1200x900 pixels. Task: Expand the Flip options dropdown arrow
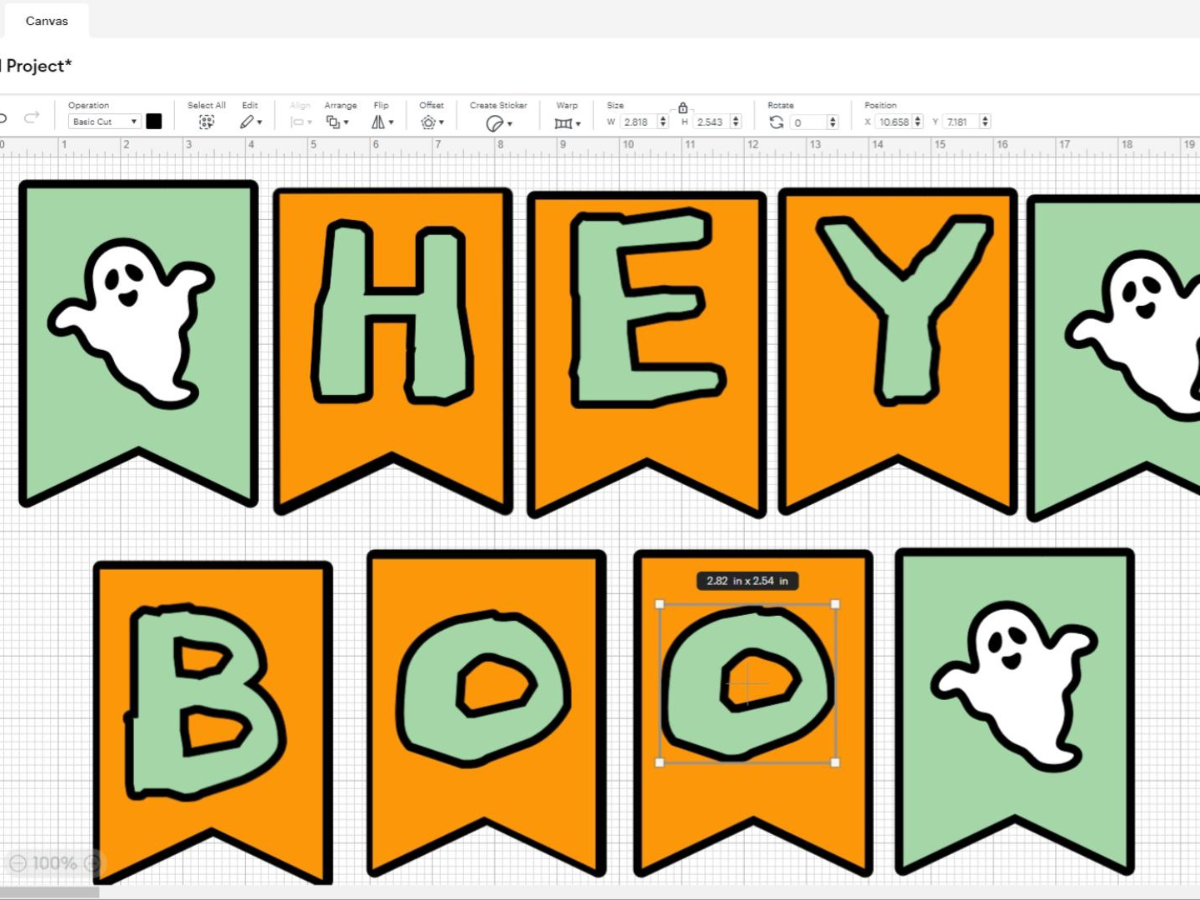point(392,122)
